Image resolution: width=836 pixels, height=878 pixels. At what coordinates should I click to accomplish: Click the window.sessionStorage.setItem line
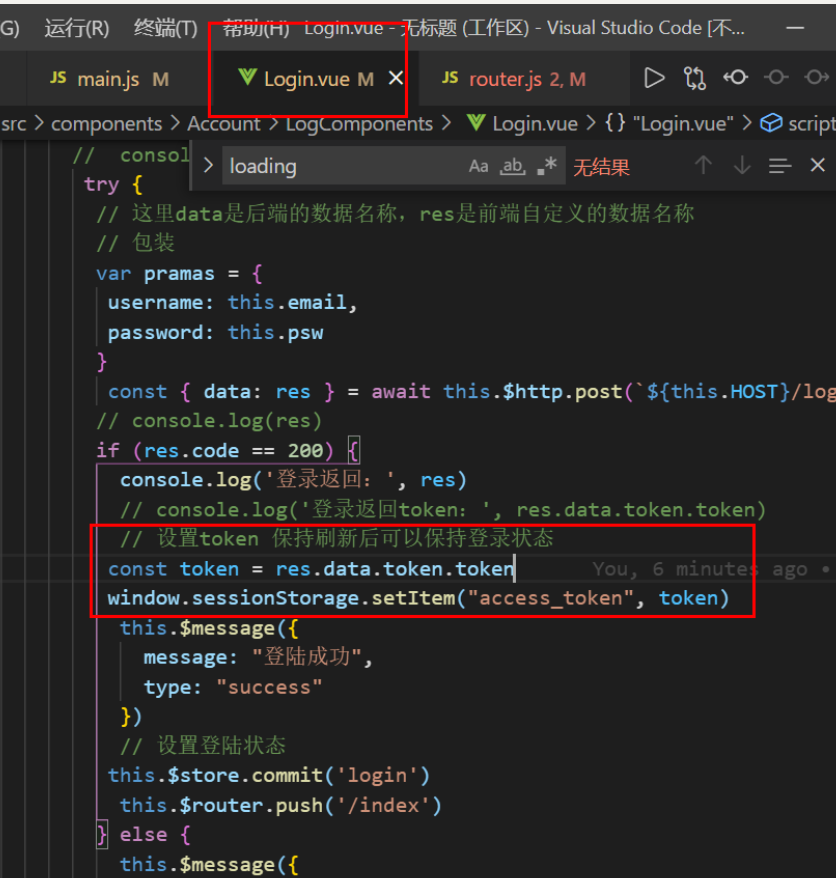pos(418,598)
